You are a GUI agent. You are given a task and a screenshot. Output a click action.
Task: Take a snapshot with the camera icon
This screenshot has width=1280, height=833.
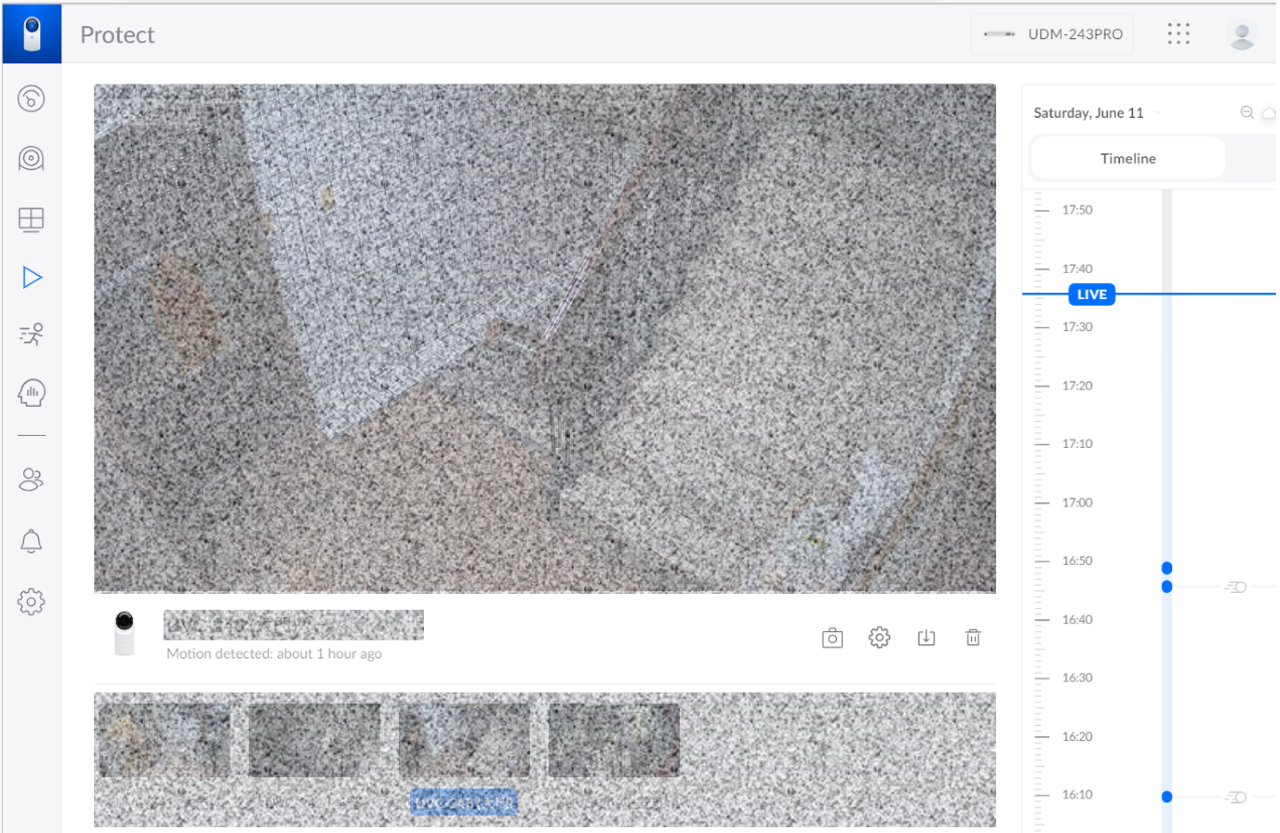[x=832, y=638]
